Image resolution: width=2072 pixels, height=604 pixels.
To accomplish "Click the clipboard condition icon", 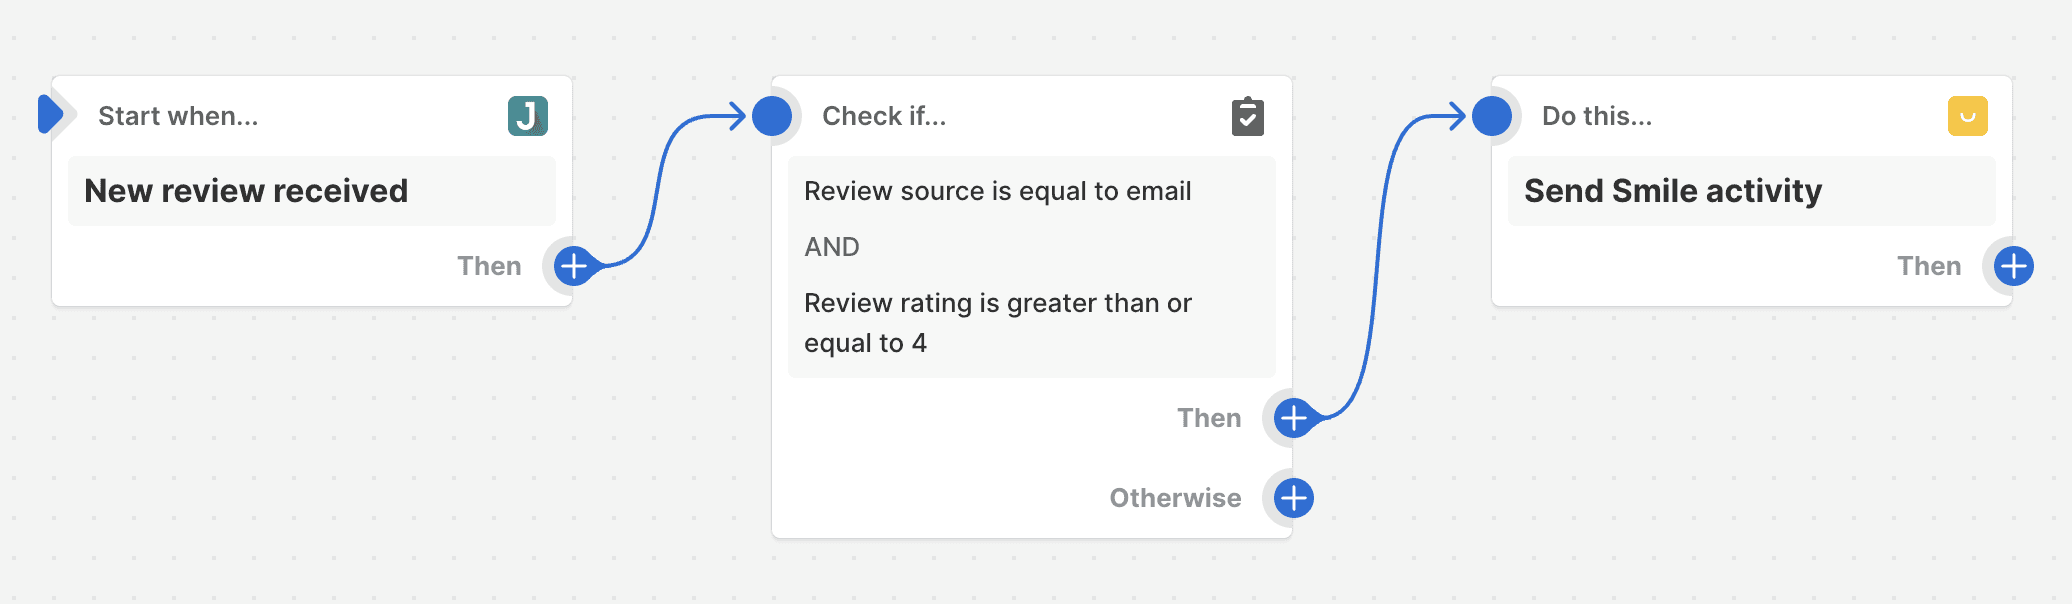I will tap(1247, 117).
